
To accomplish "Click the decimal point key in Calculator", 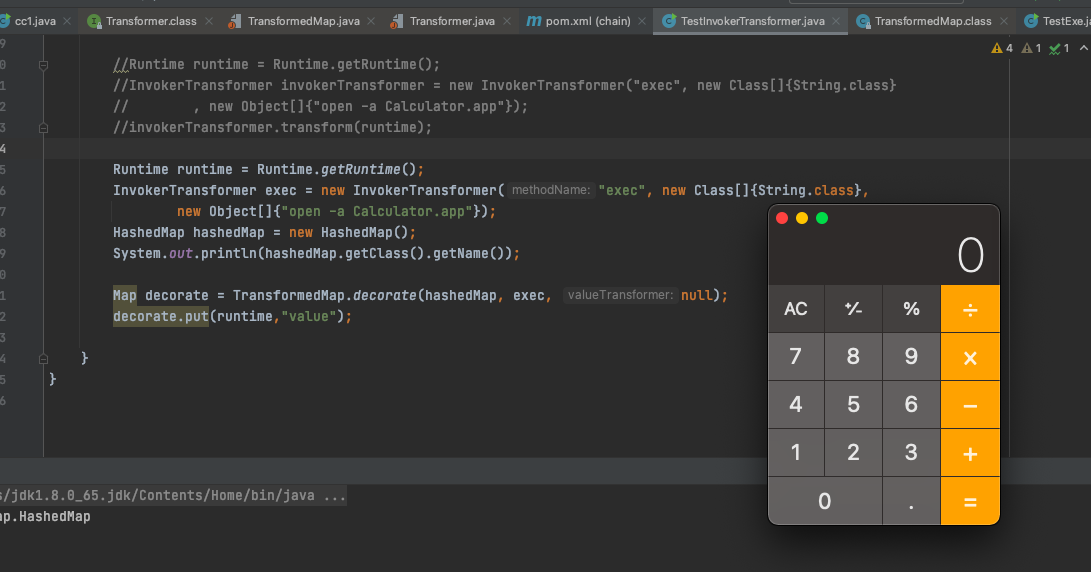I will pos(911,501).
